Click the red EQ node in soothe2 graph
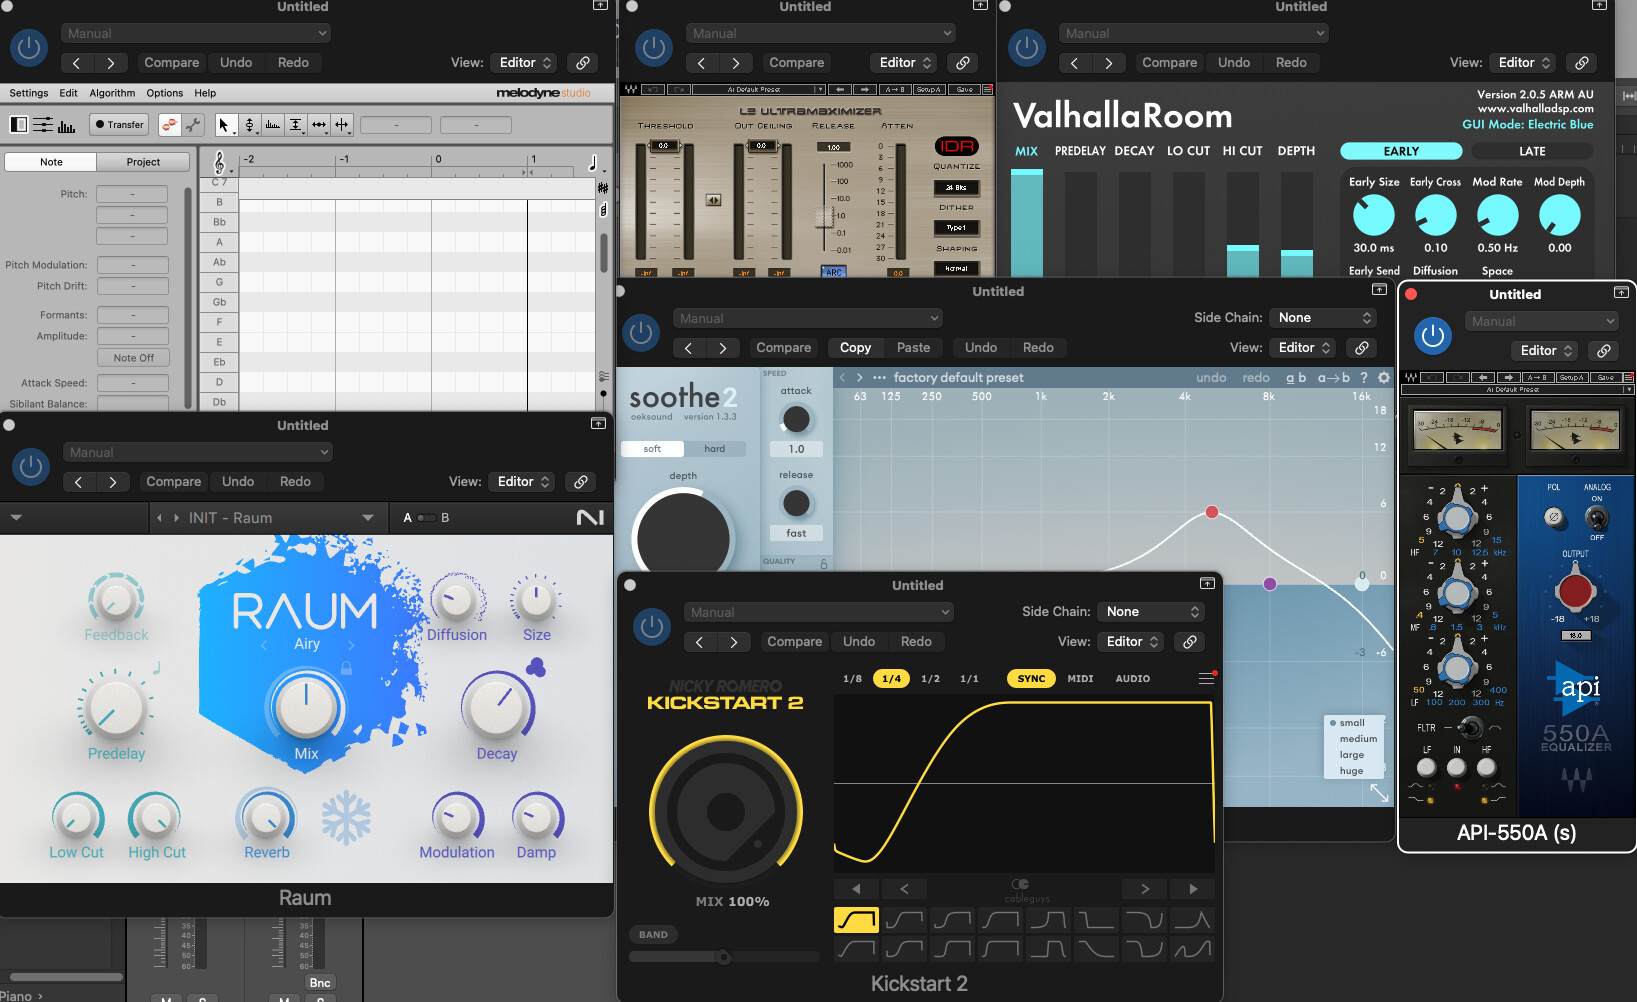 pos(1212,512)
